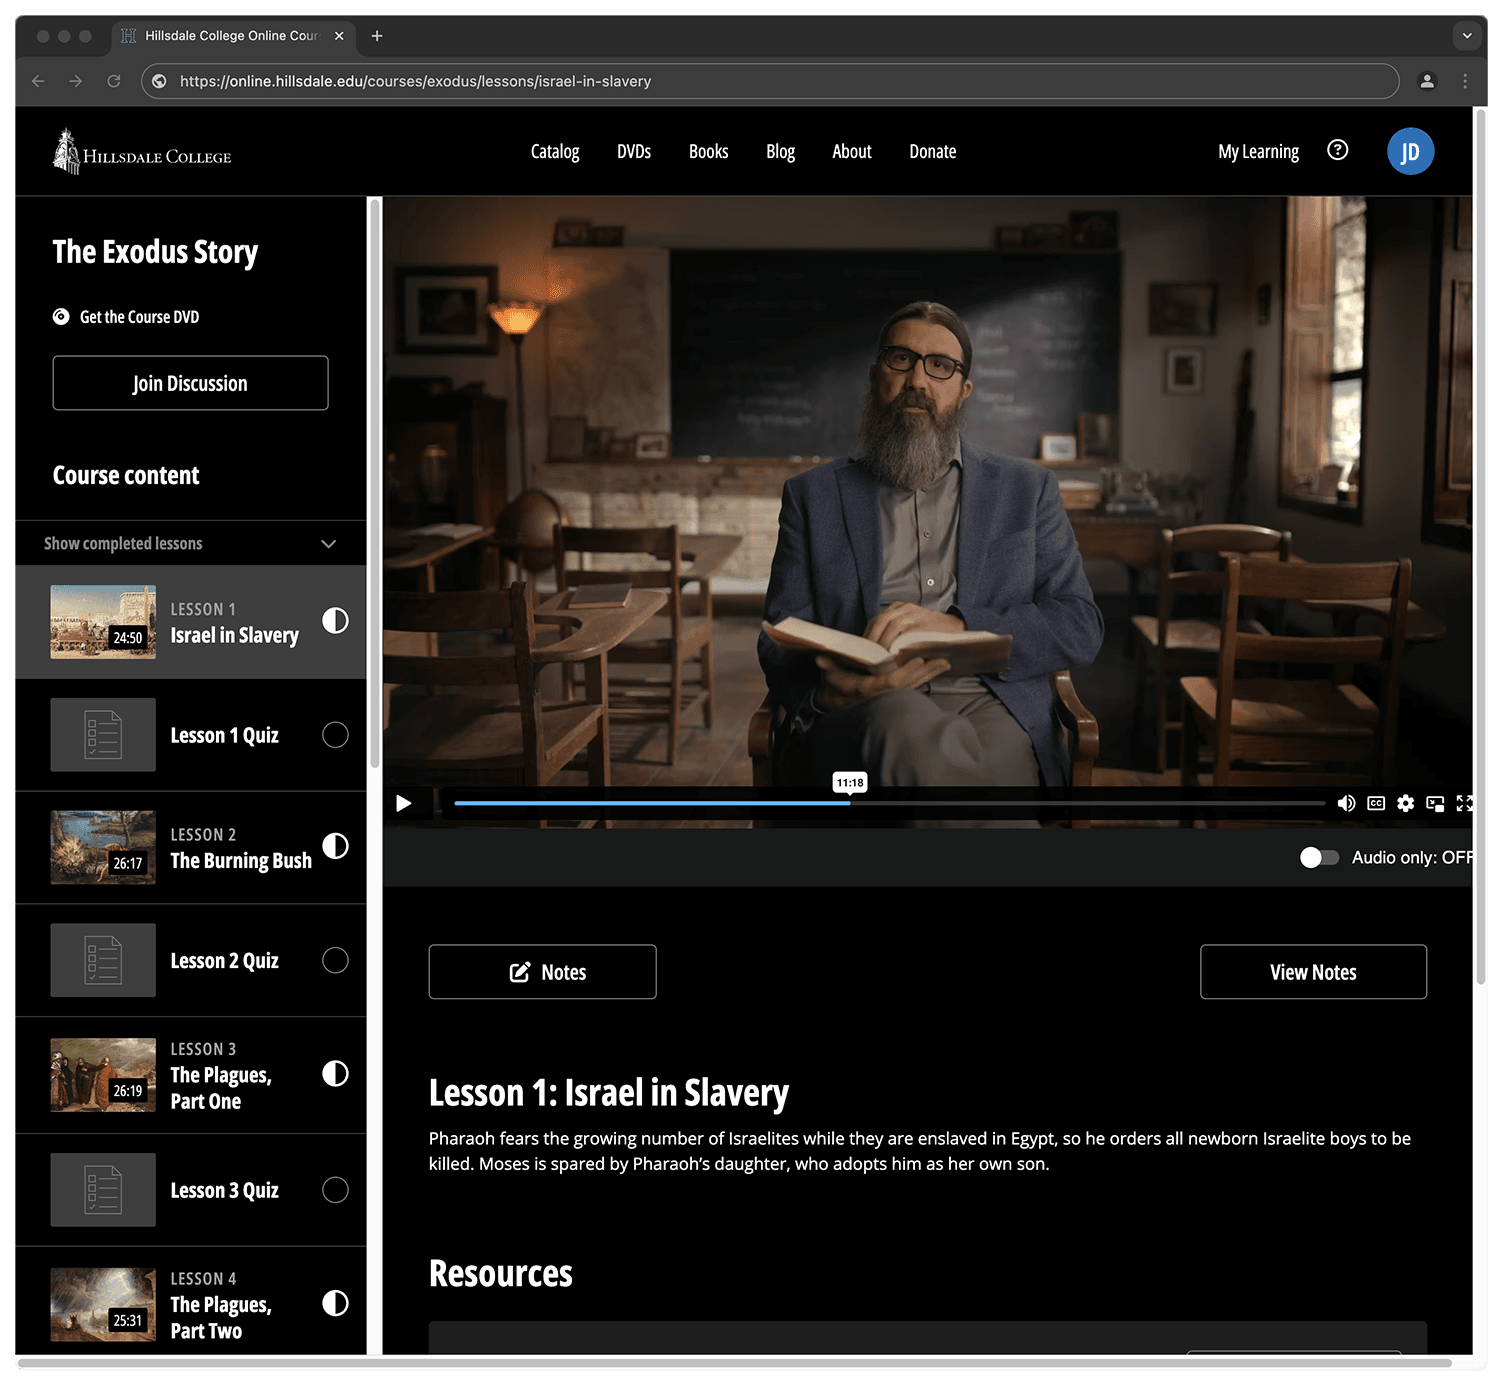Click the JD profile avatar

pos(1410,151)
